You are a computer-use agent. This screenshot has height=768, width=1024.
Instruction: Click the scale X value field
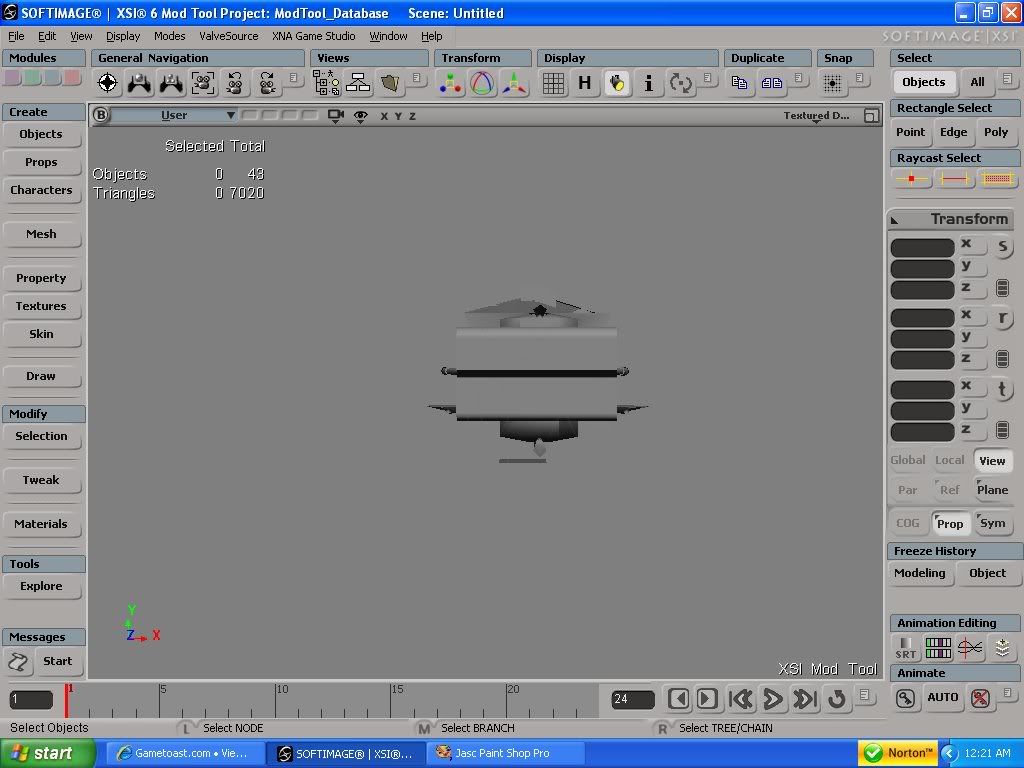click(923, 248)
